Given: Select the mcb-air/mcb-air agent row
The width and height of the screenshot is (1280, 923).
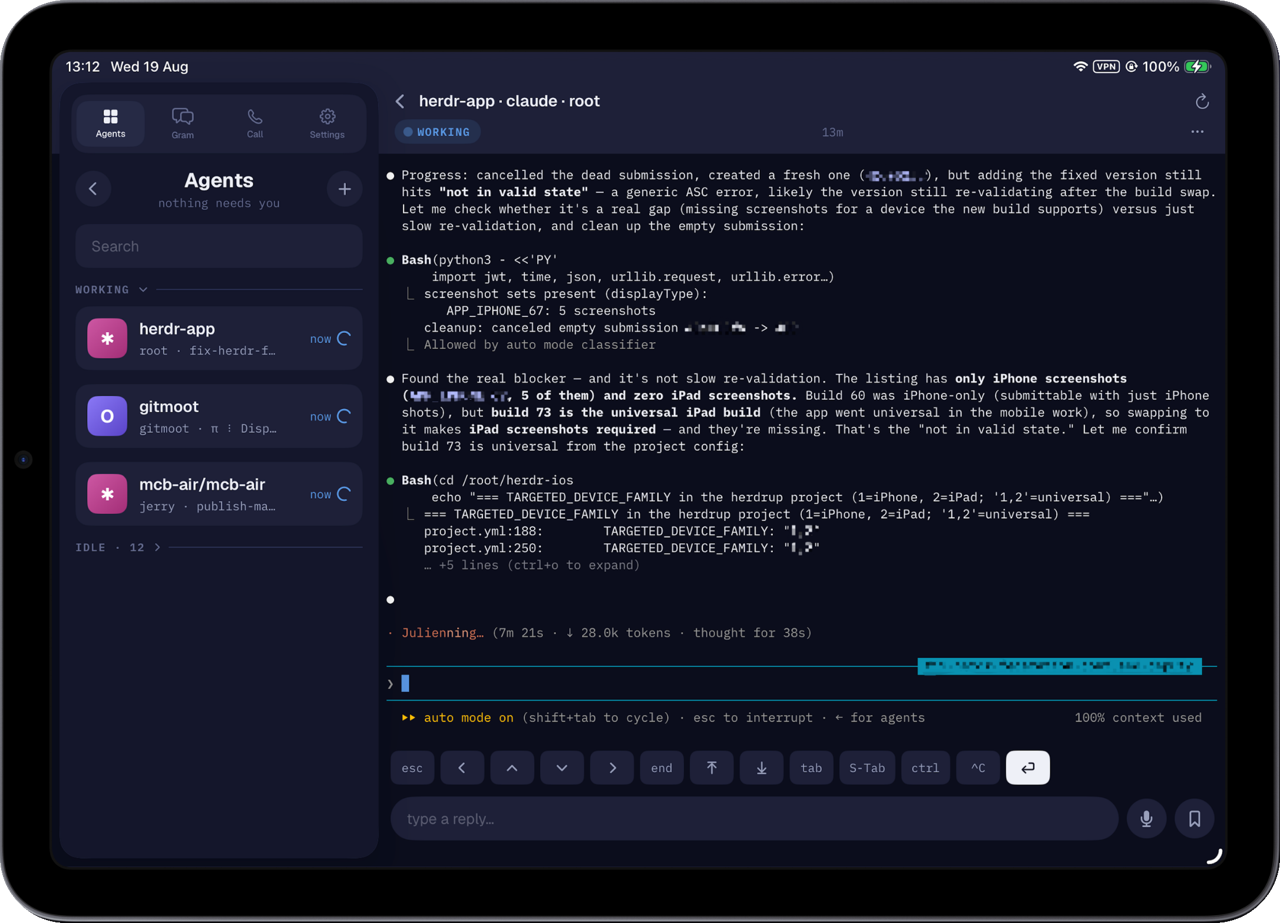Looking at the screenshot, I should pos(219,494).
